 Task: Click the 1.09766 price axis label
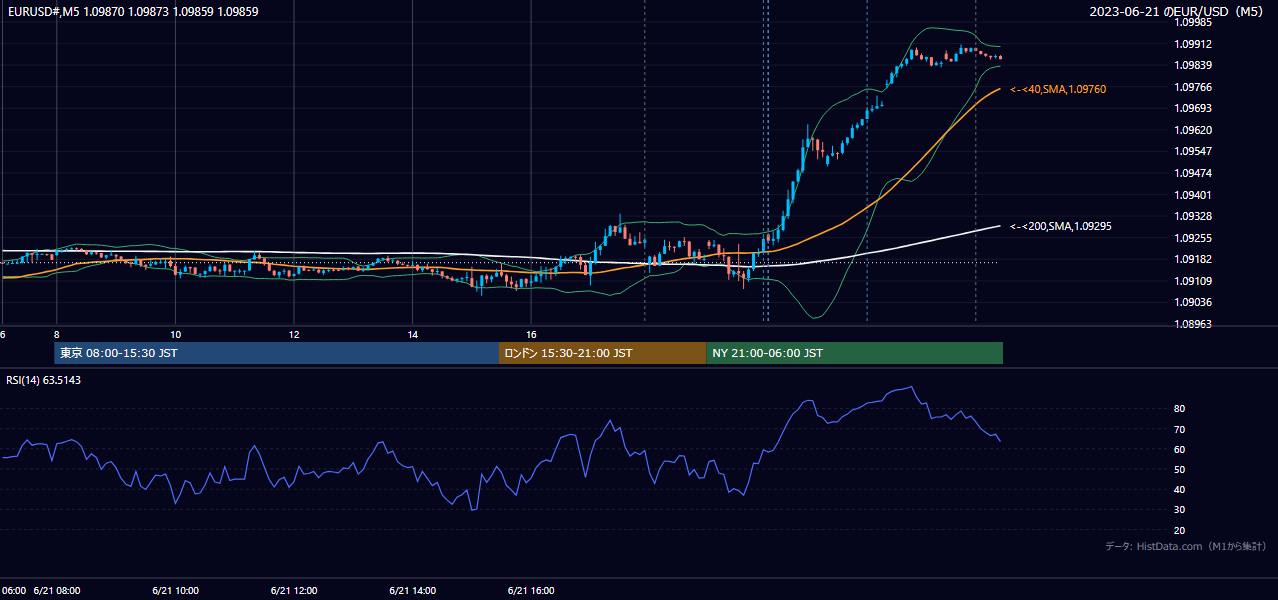pyautogui.click(x=1194, y=87)
